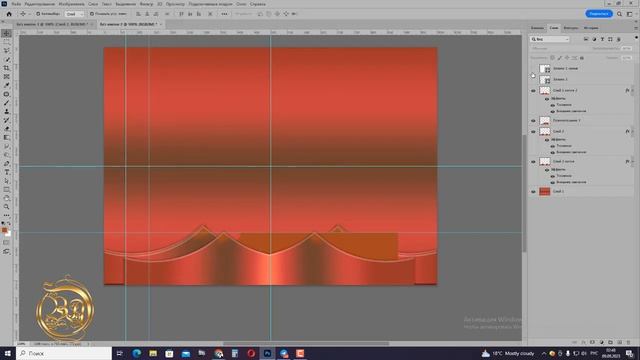
Task: Select the Rectangle shape tool
Action: (7, 189)
